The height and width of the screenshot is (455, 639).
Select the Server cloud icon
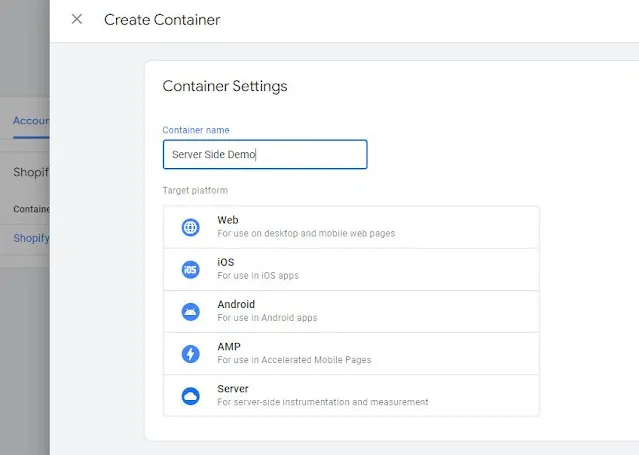[x=190, y=396]
